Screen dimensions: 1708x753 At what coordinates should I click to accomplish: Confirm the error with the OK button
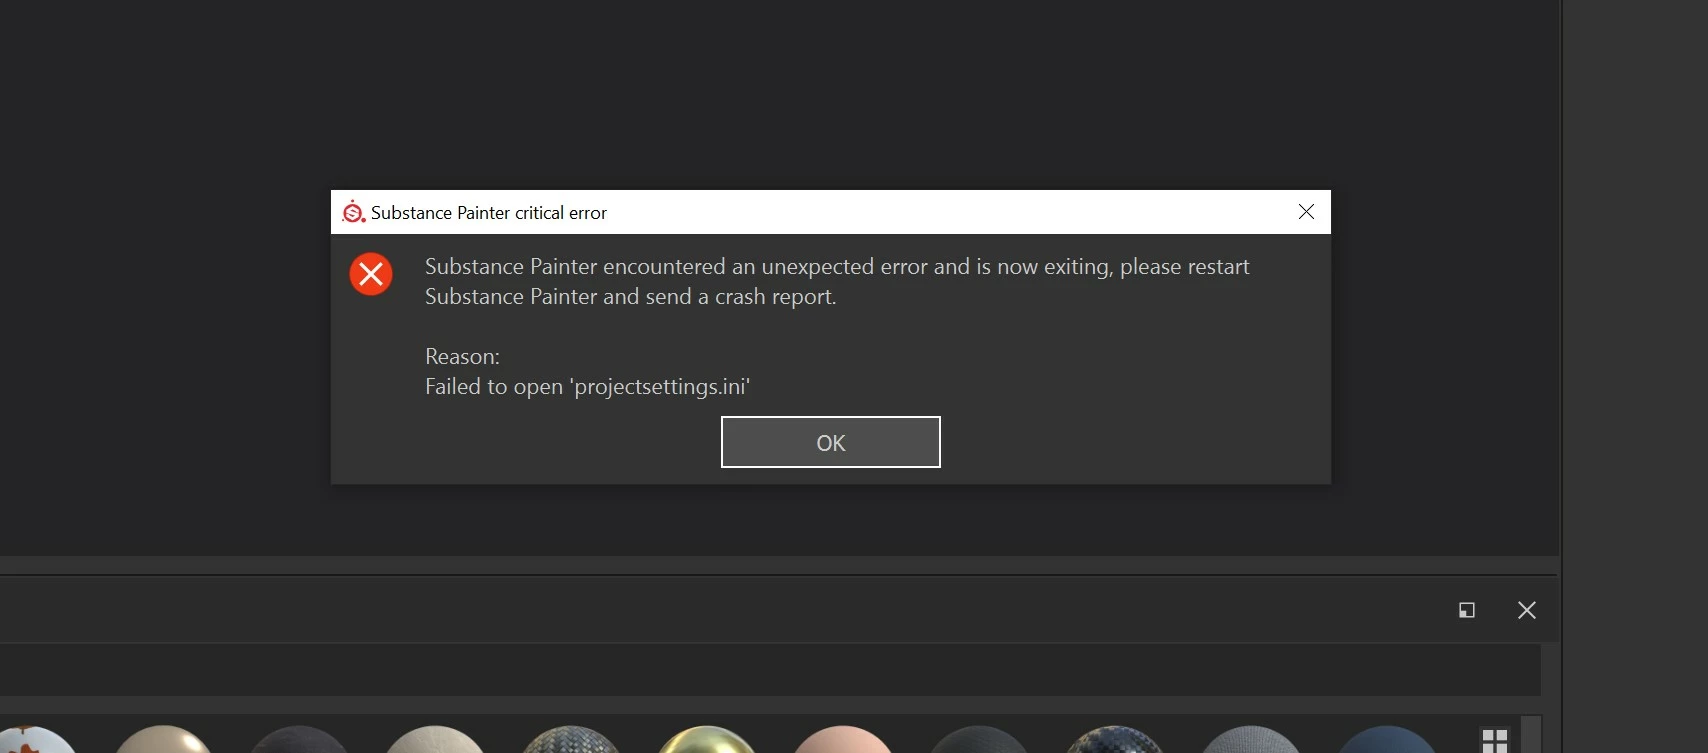830,442
